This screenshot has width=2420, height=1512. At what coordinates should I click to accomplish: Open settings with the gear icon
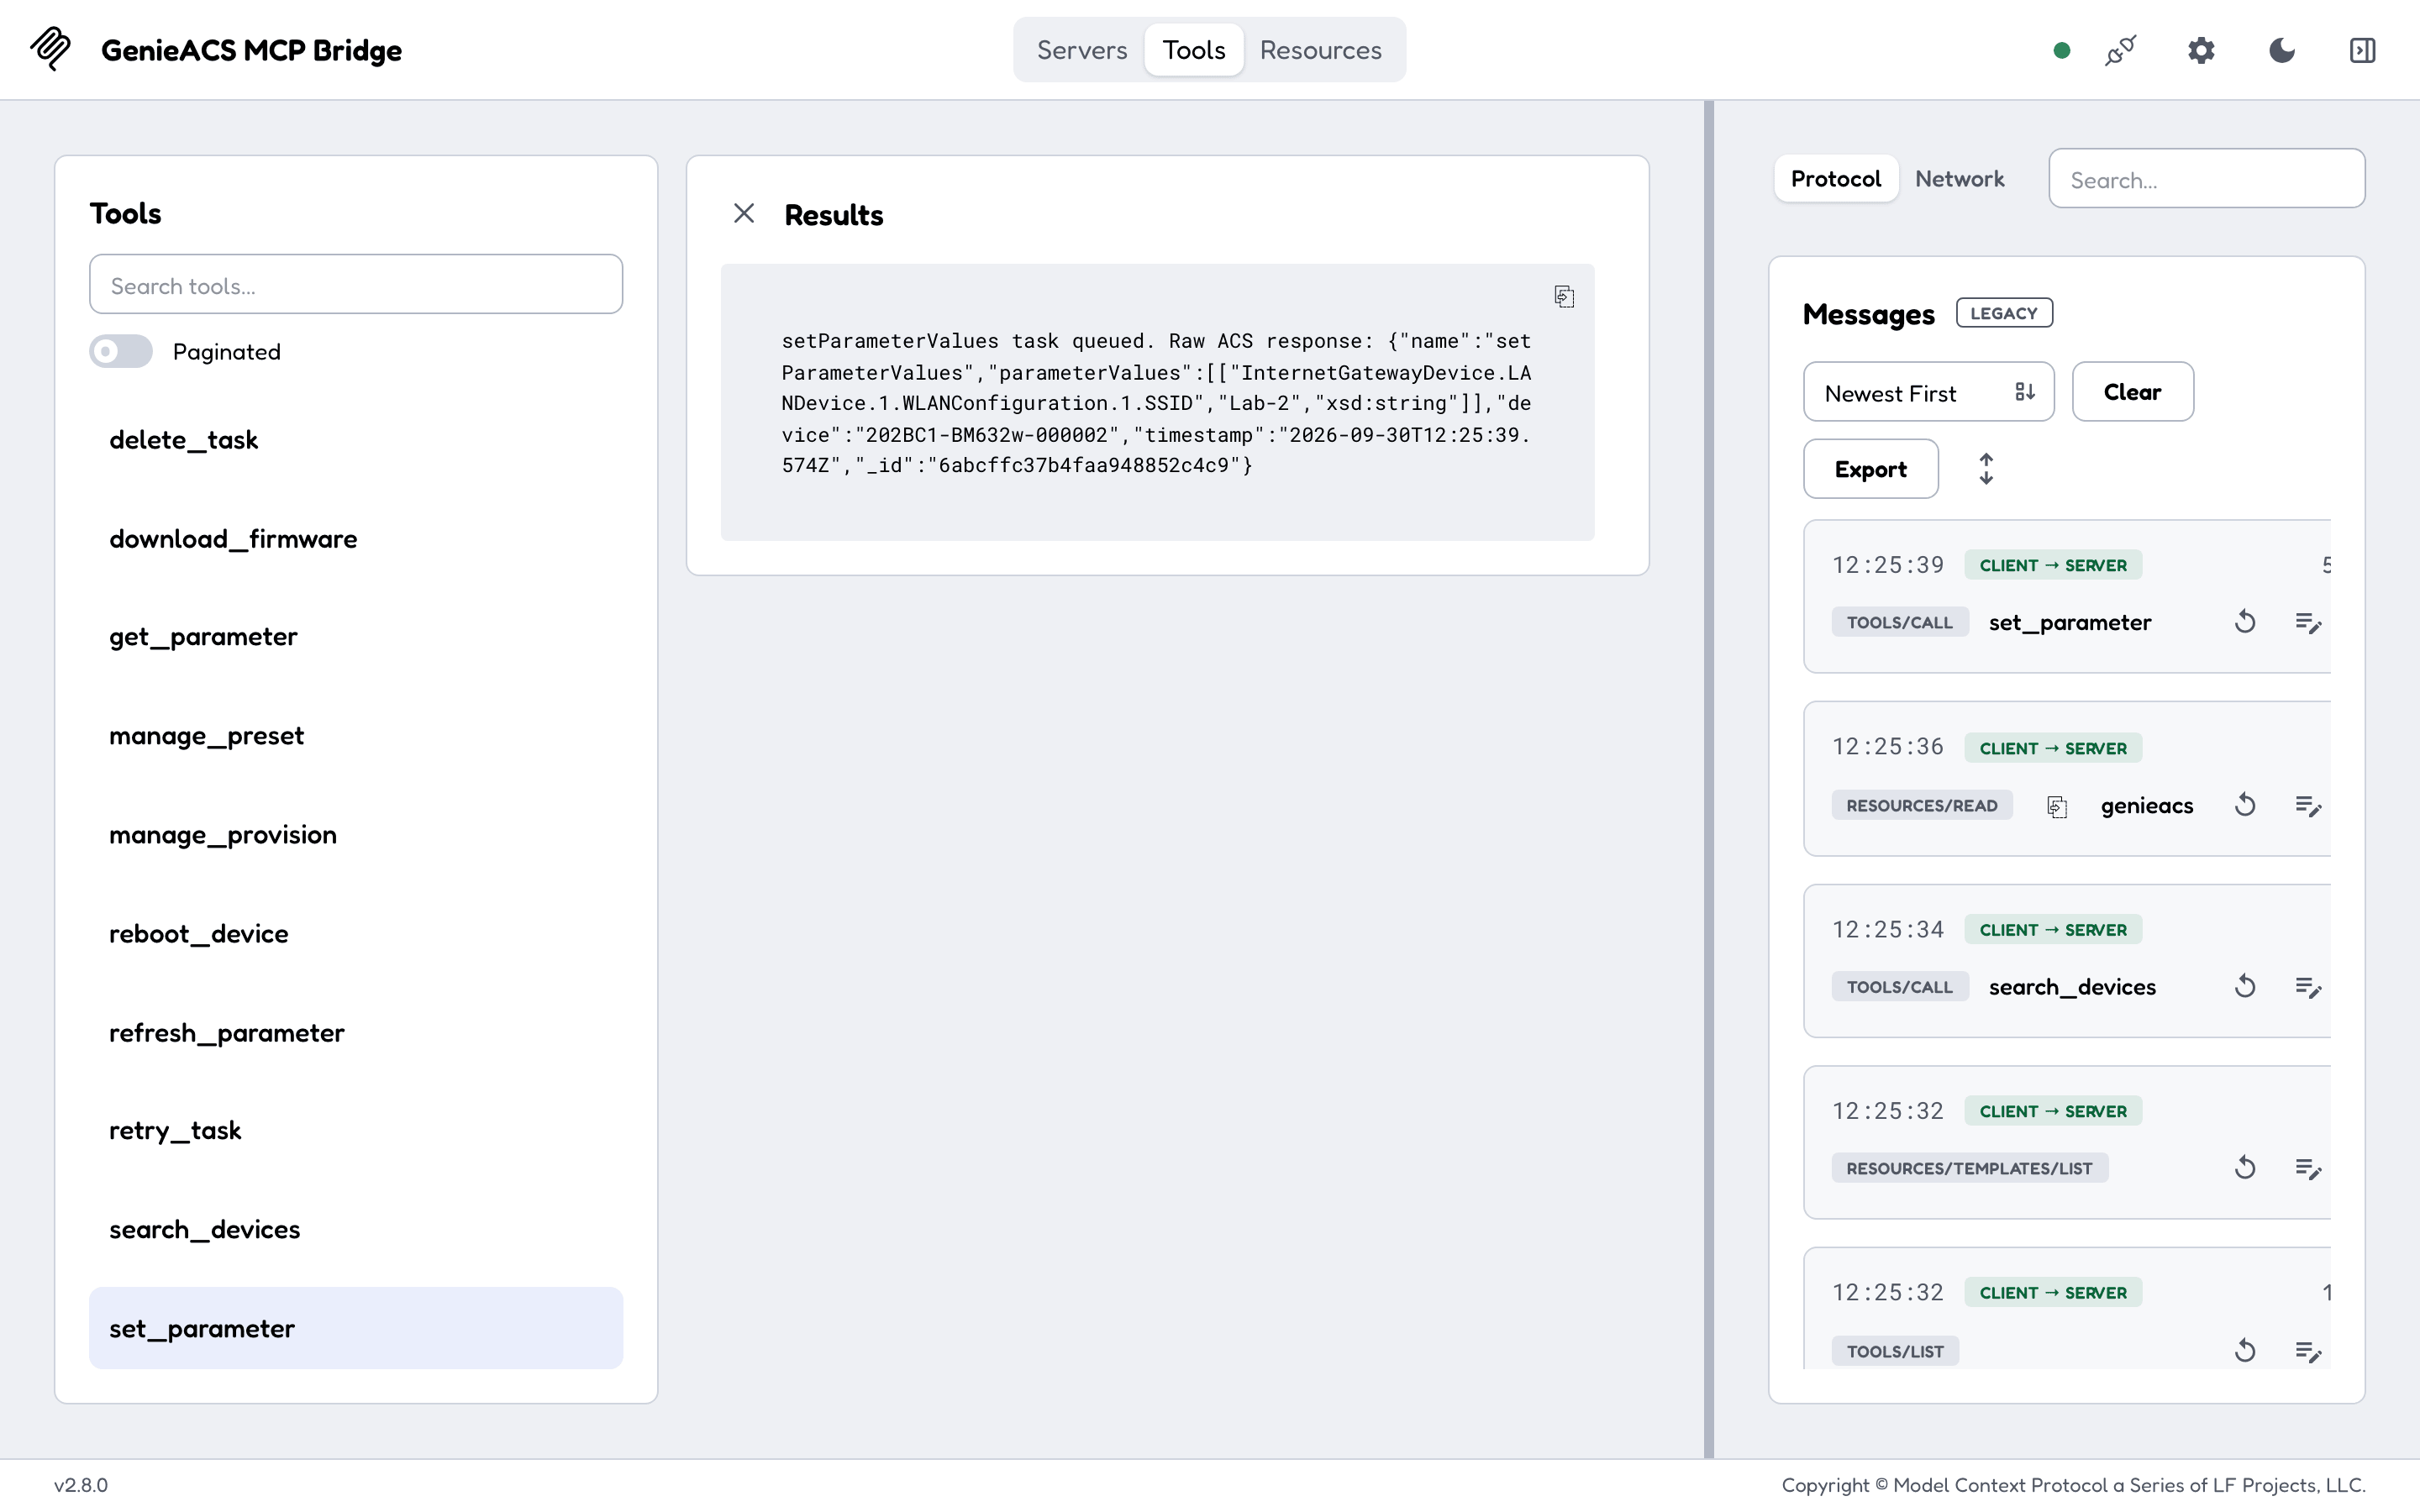point(2201,50)
